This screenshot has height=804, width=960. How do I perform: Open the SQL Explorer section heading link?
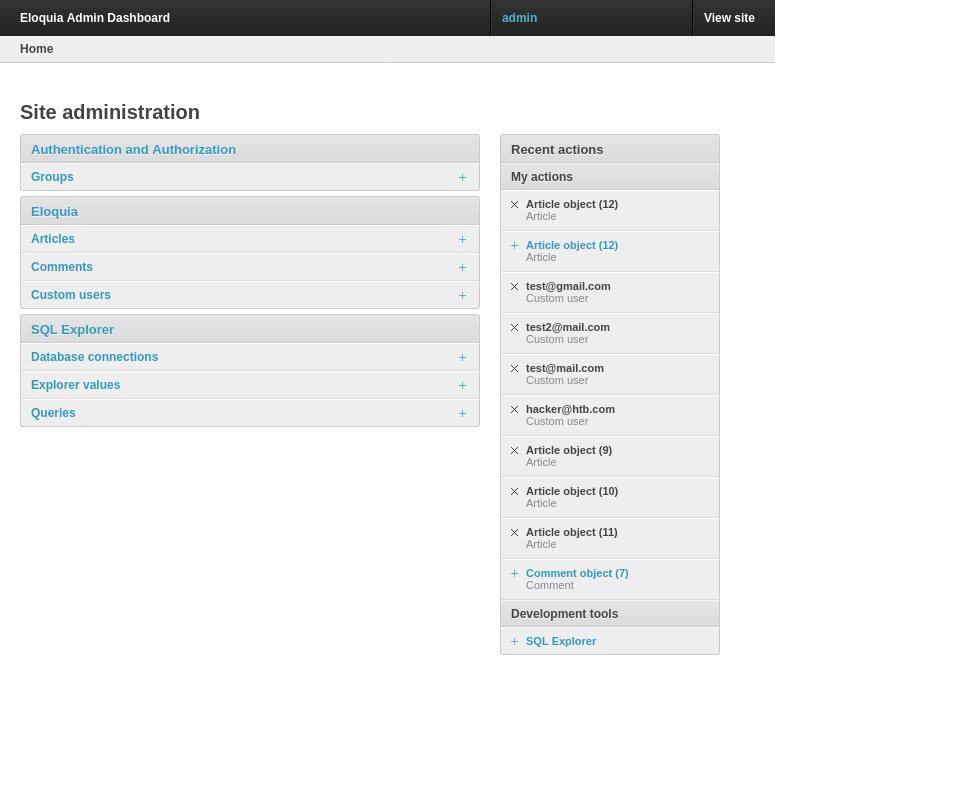pyautogui.click(x=72, y=329)
